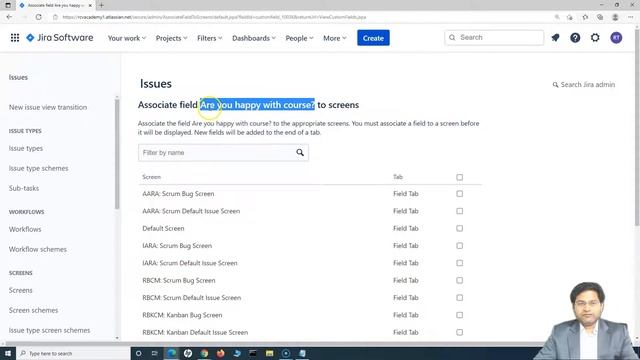Open the Jira app switcher grid
The image size is (640, 360).
click(x=15, y=38)
